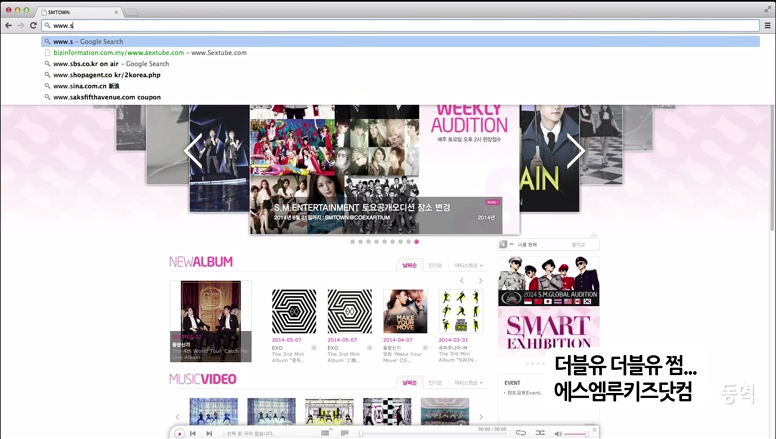Image resolution: width=776 pixels, height=439 pixels.
Task: Open the Chrome hamburger menu
Action: (768, 25)
